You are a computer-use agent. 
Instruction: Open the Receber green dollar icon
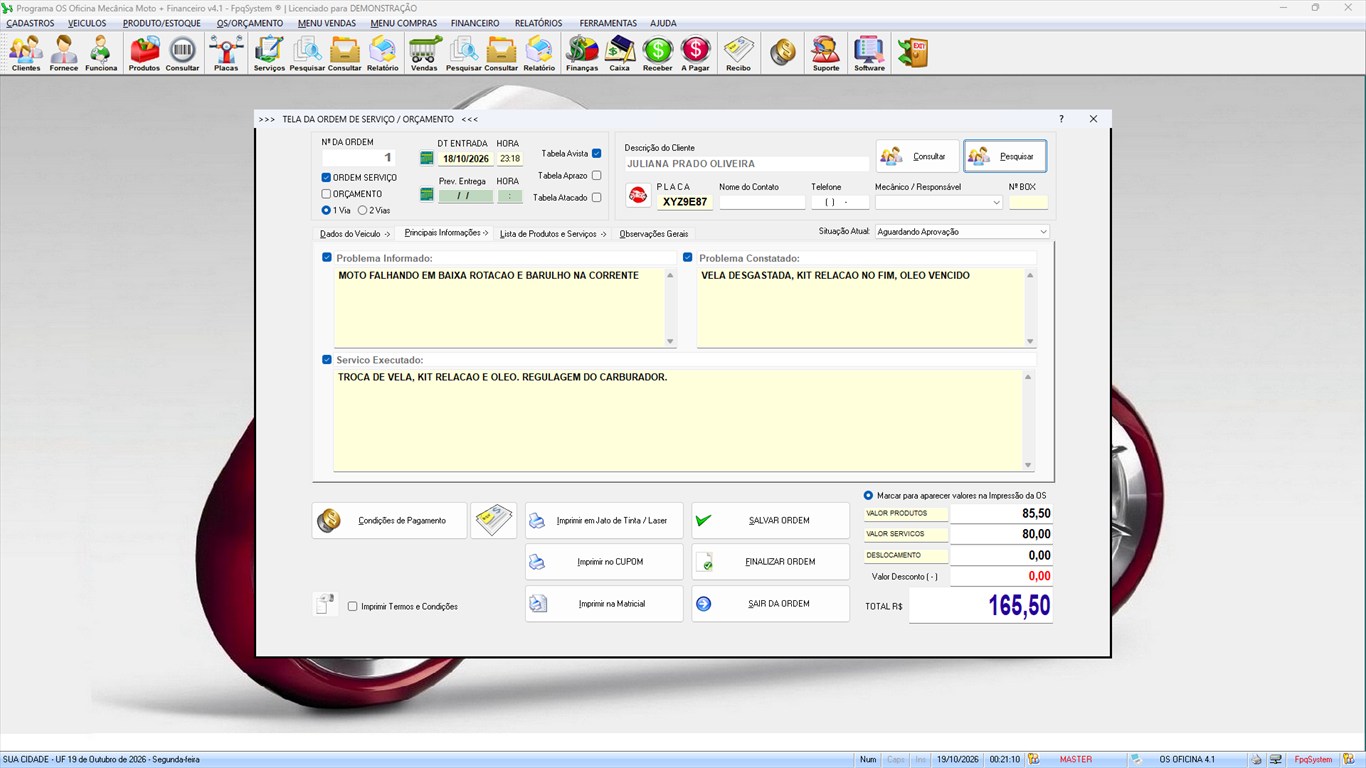point(658,53)
